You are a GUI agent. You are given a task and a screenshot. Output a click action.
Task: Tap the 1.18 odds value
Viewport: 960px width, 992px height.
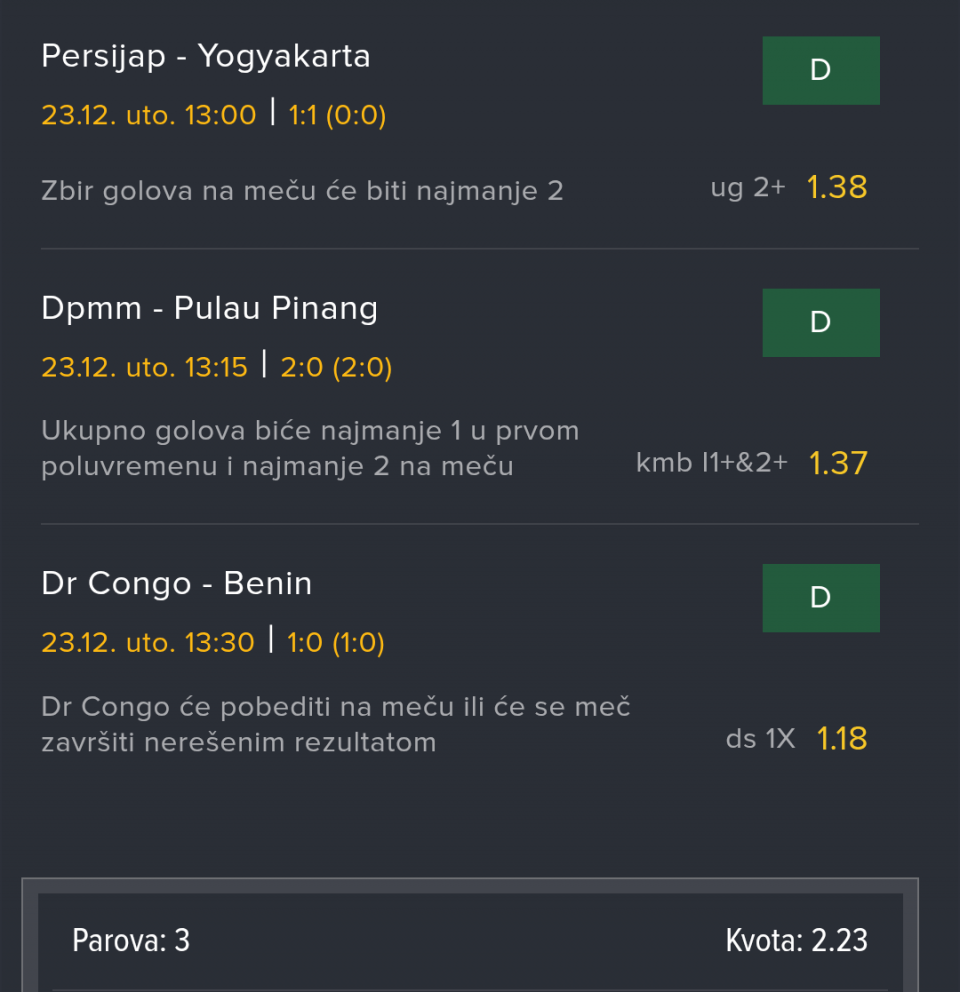click(x=841, y=739)
